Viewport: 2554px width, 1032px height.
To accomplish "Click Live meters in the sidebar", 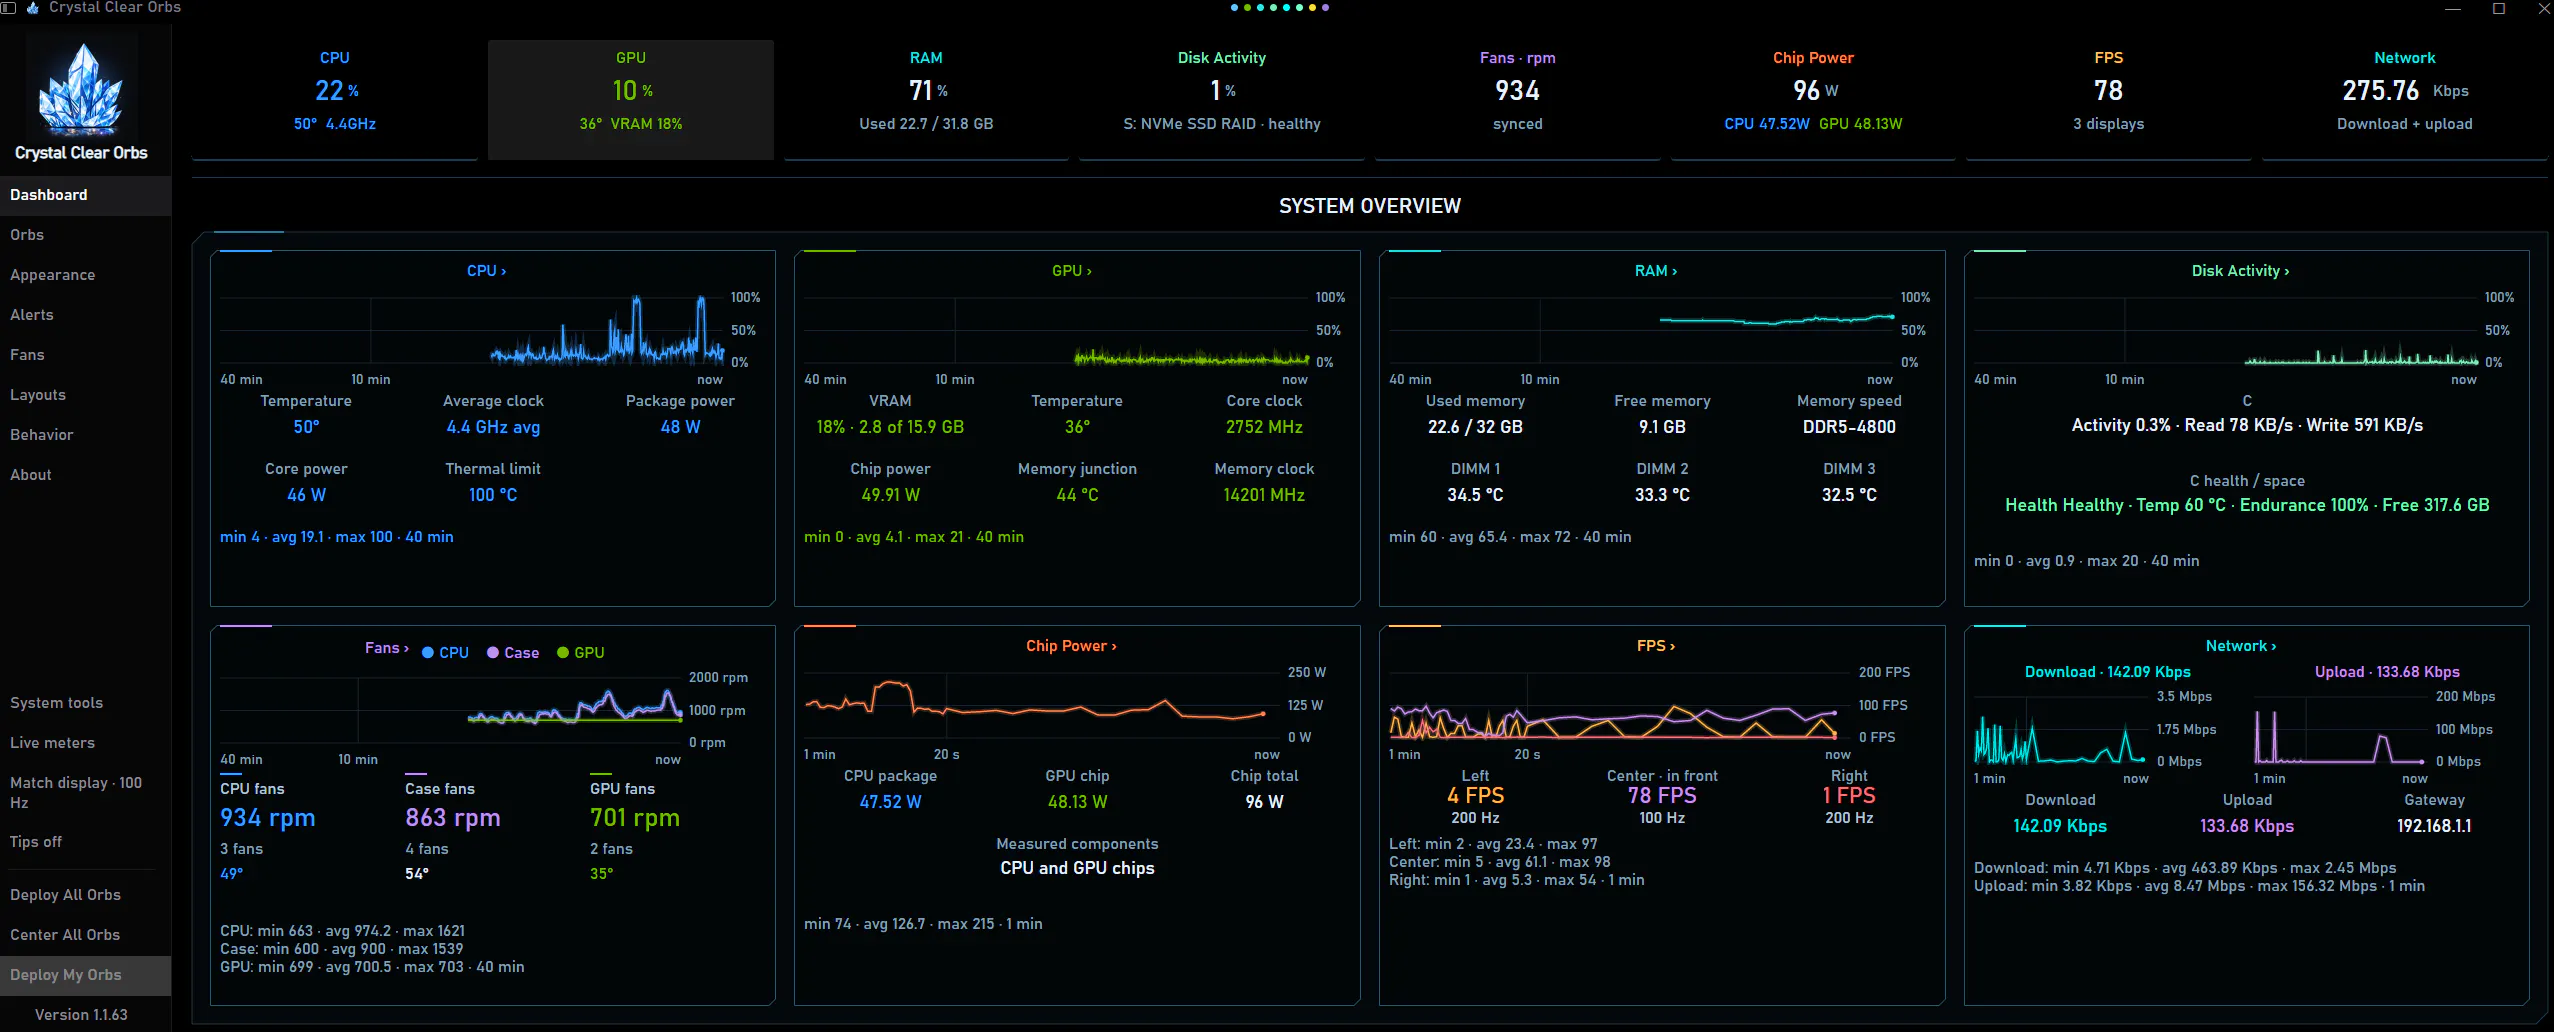I will tap(85, 743).
